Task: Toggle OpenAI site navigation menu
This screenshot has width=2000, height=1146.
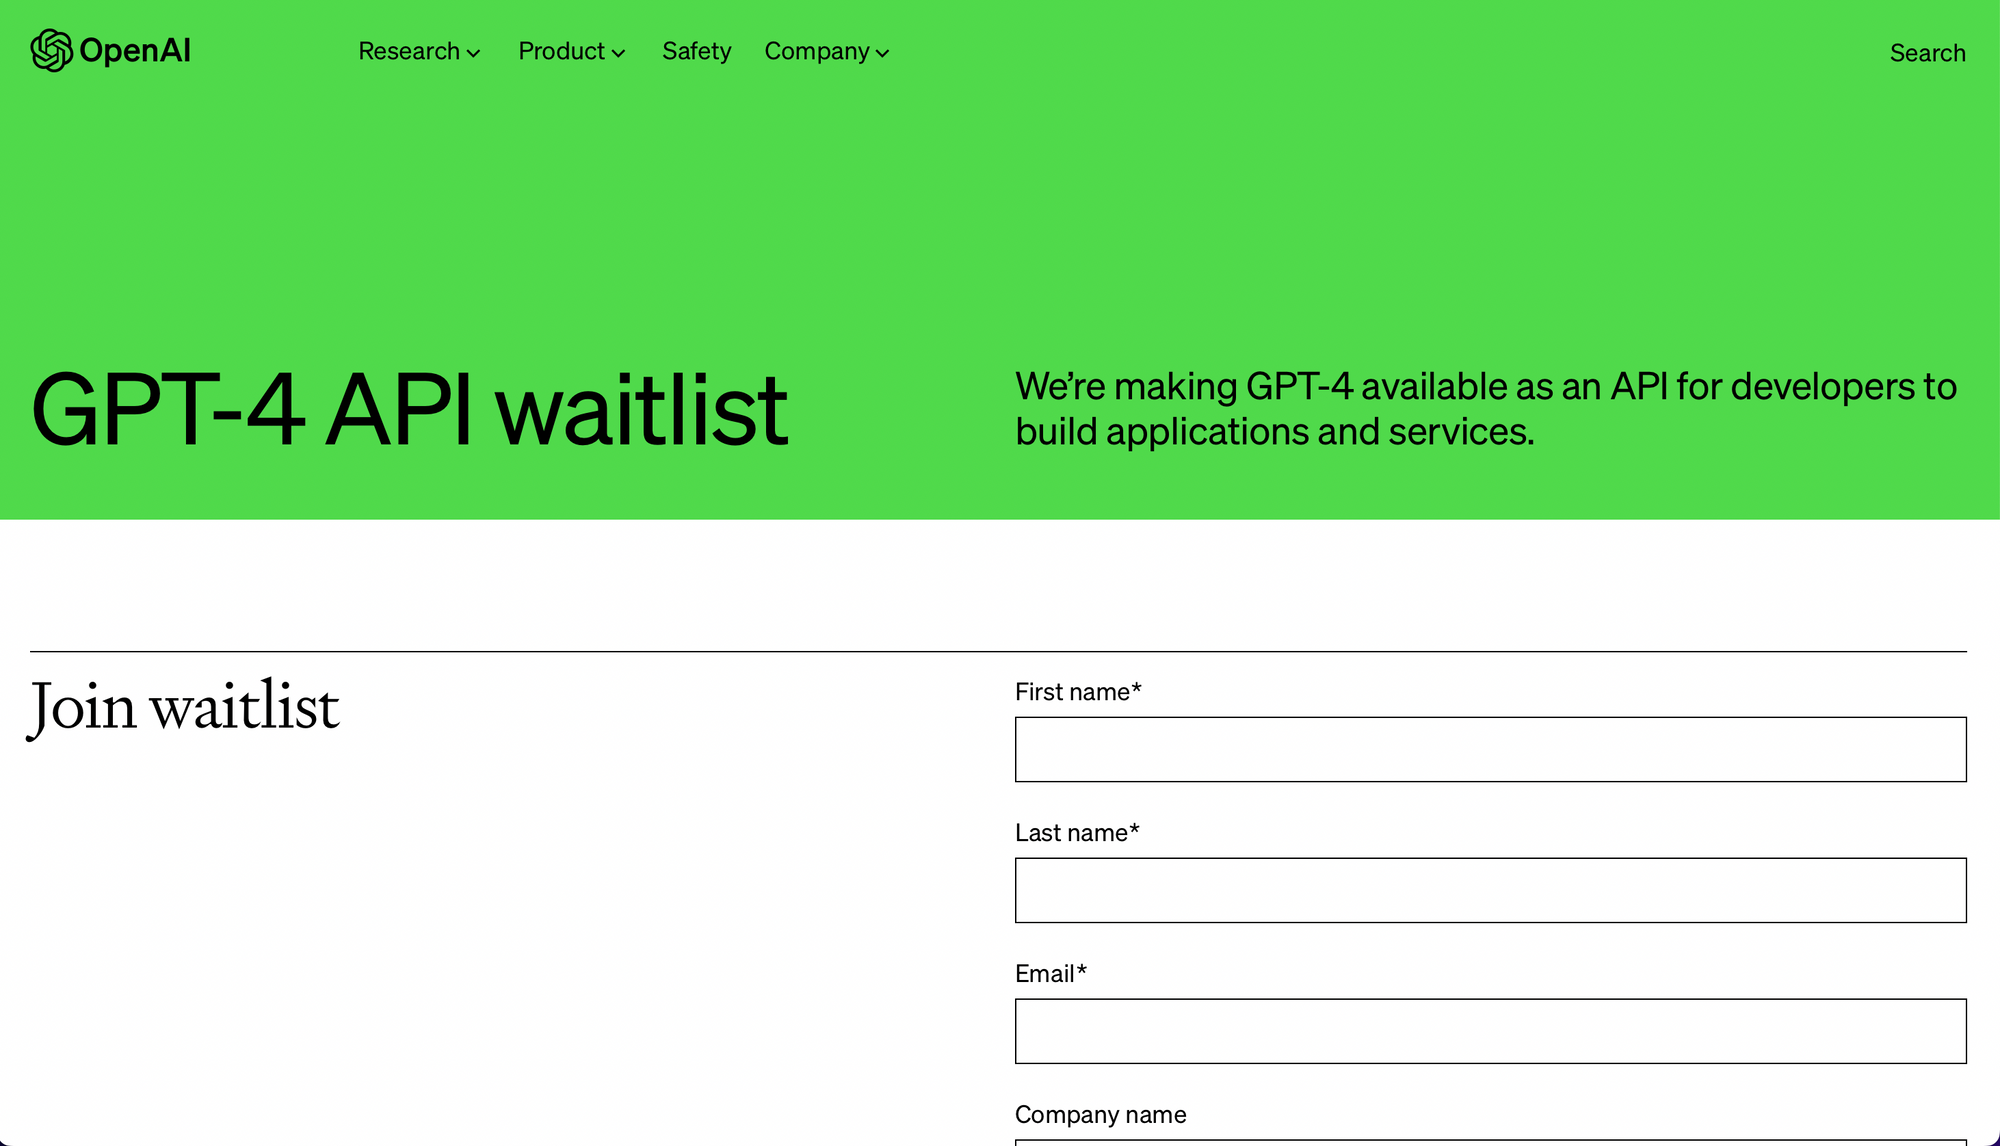Action: pyautogui.click(x=111, y=52)
